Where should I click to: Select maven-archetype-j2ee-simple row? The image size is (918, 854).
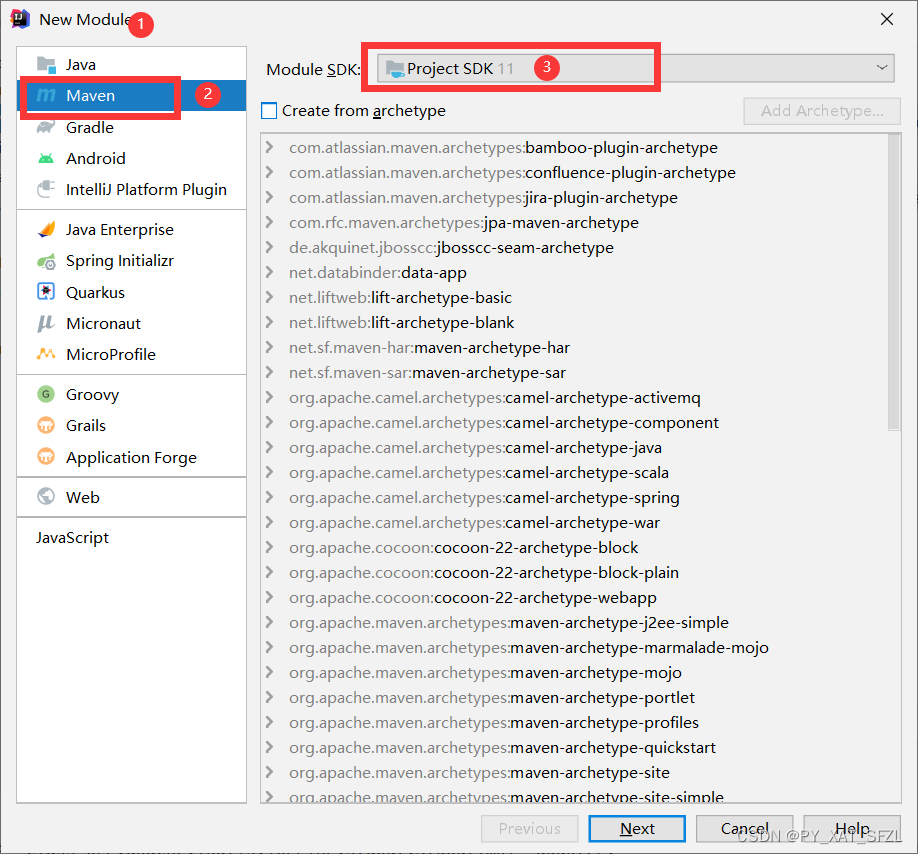(574, 622)
